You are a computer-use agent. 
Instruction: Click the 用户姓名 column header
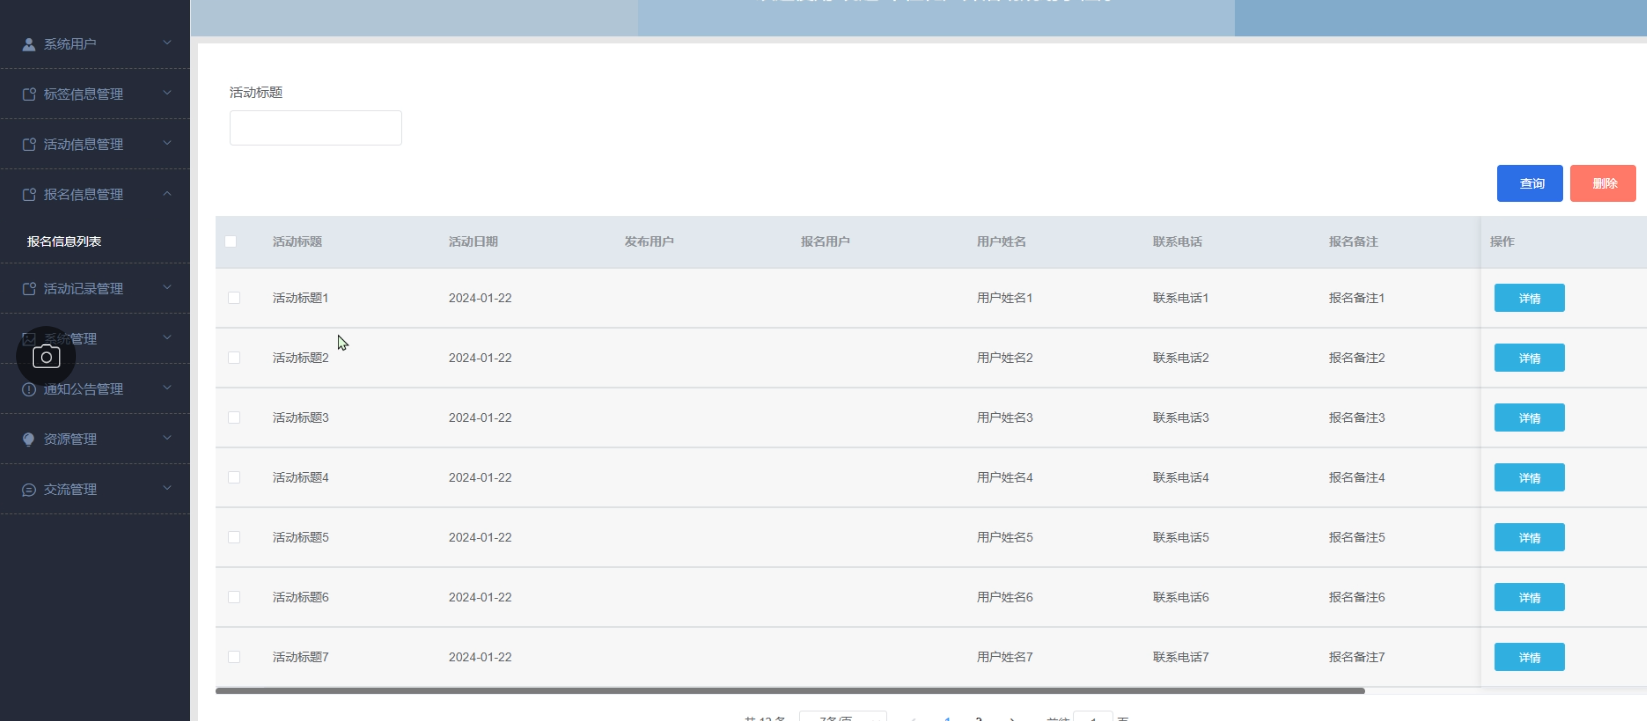pos(1001,242)
